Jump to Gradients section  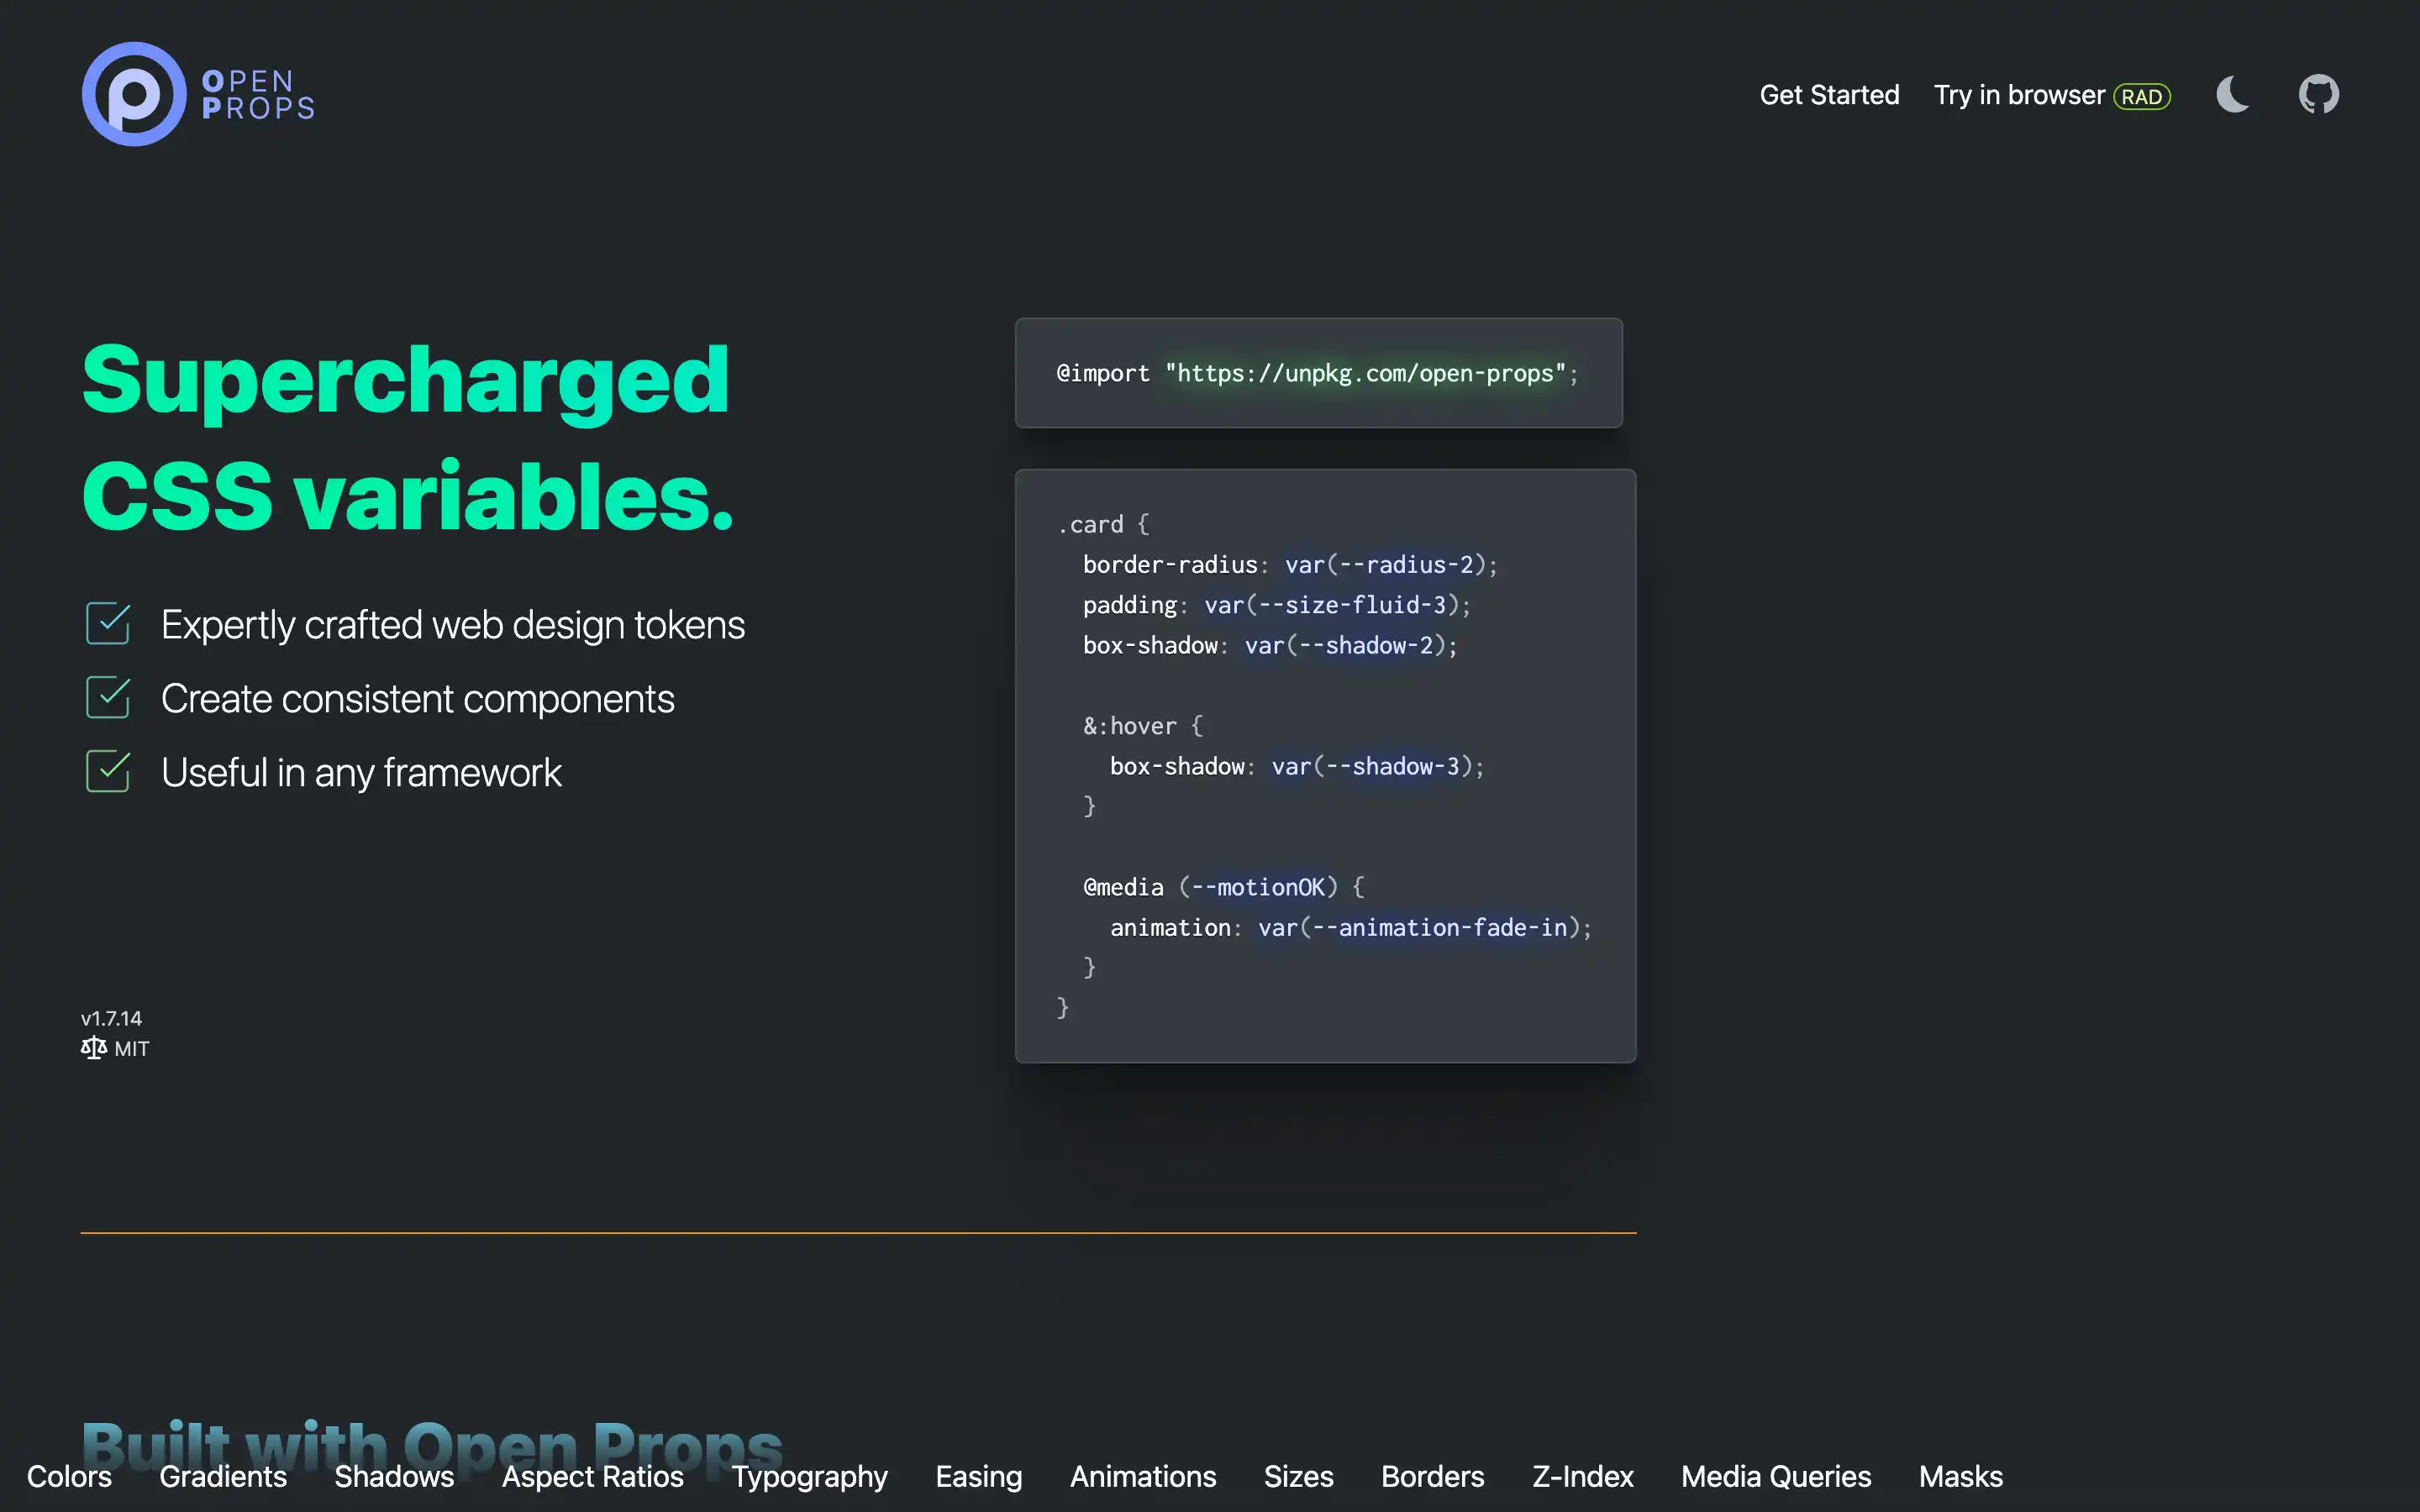(x=223, y=1476)
